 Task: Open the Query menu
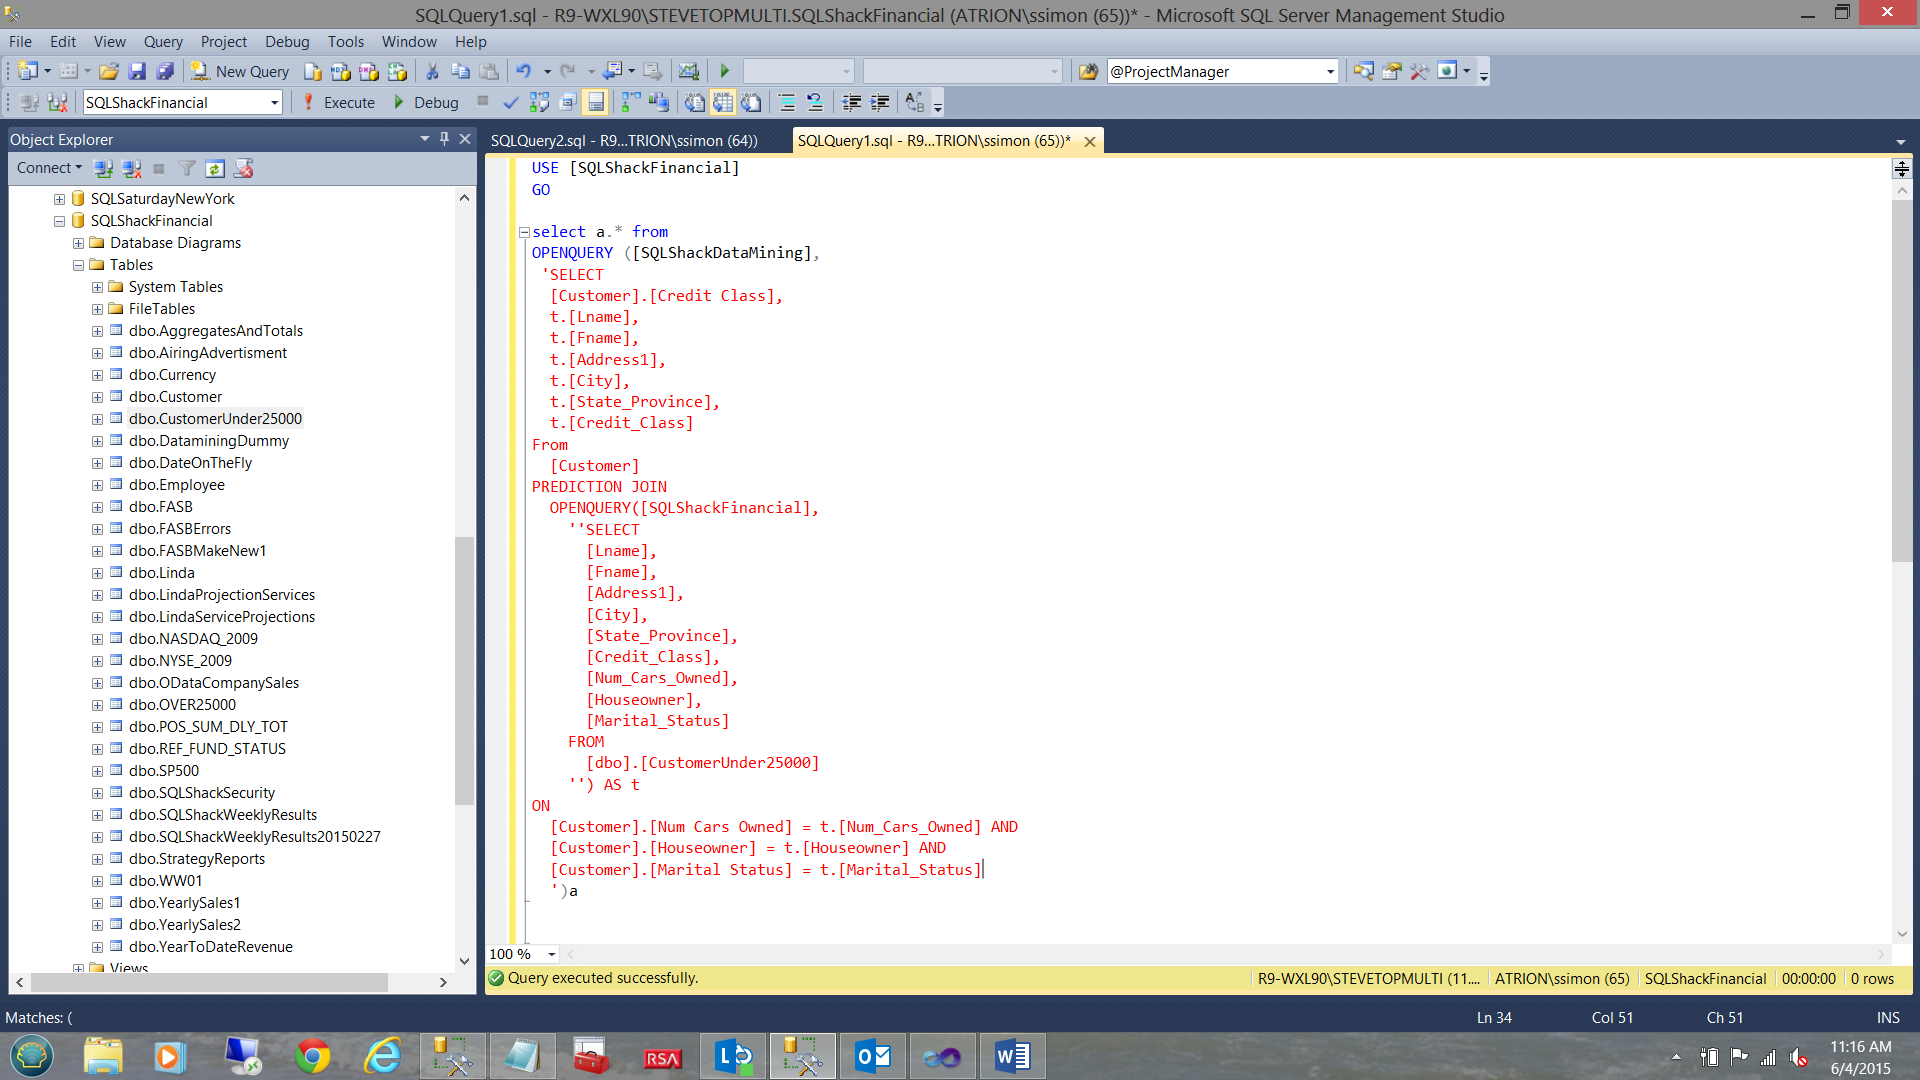pyautogui.click(x=162, y=41)
